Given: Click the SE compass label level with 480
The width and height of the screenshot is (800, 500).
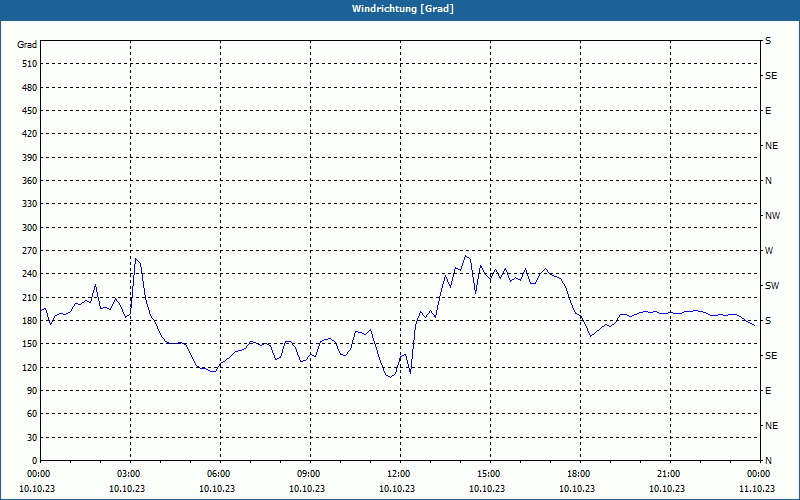Looking at the screenshot, I should coord(771,76).
